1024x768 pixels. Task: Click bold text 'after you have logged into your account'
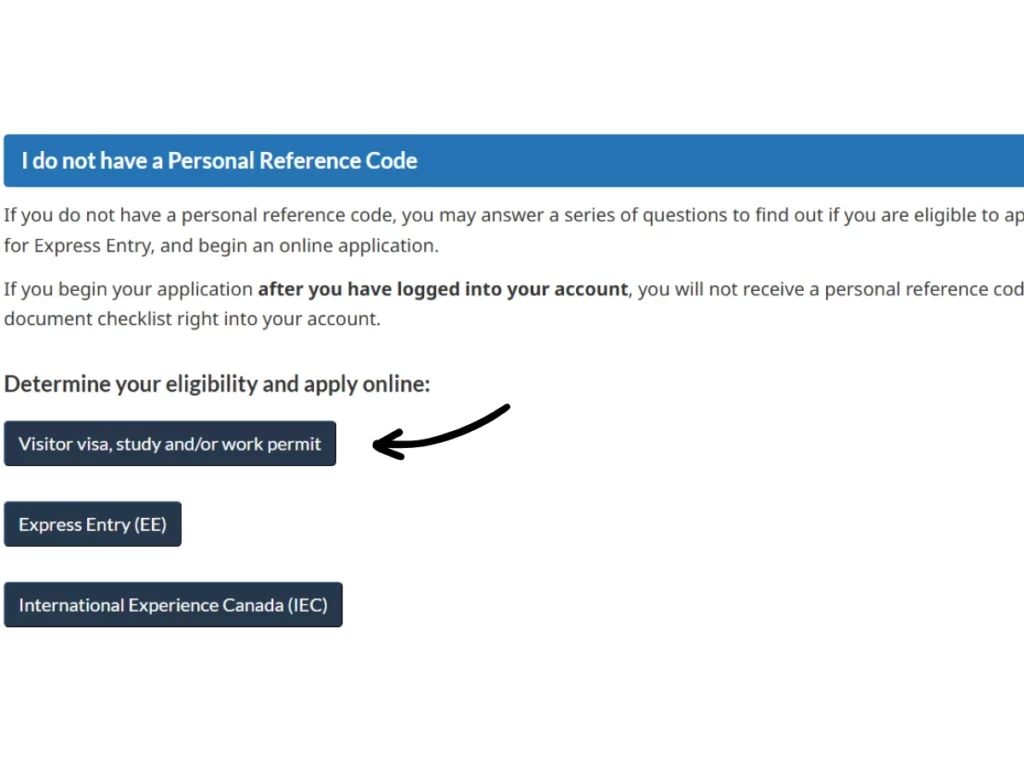click(x=442, y=290)
